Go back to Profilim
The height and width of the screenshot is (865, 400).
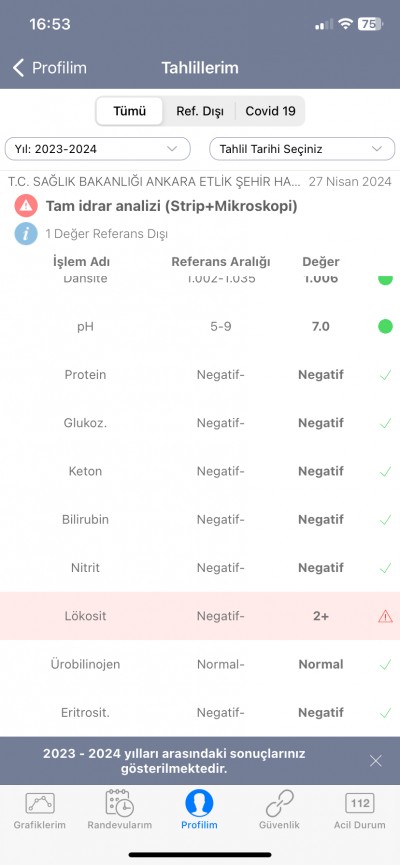click(50, 68)
